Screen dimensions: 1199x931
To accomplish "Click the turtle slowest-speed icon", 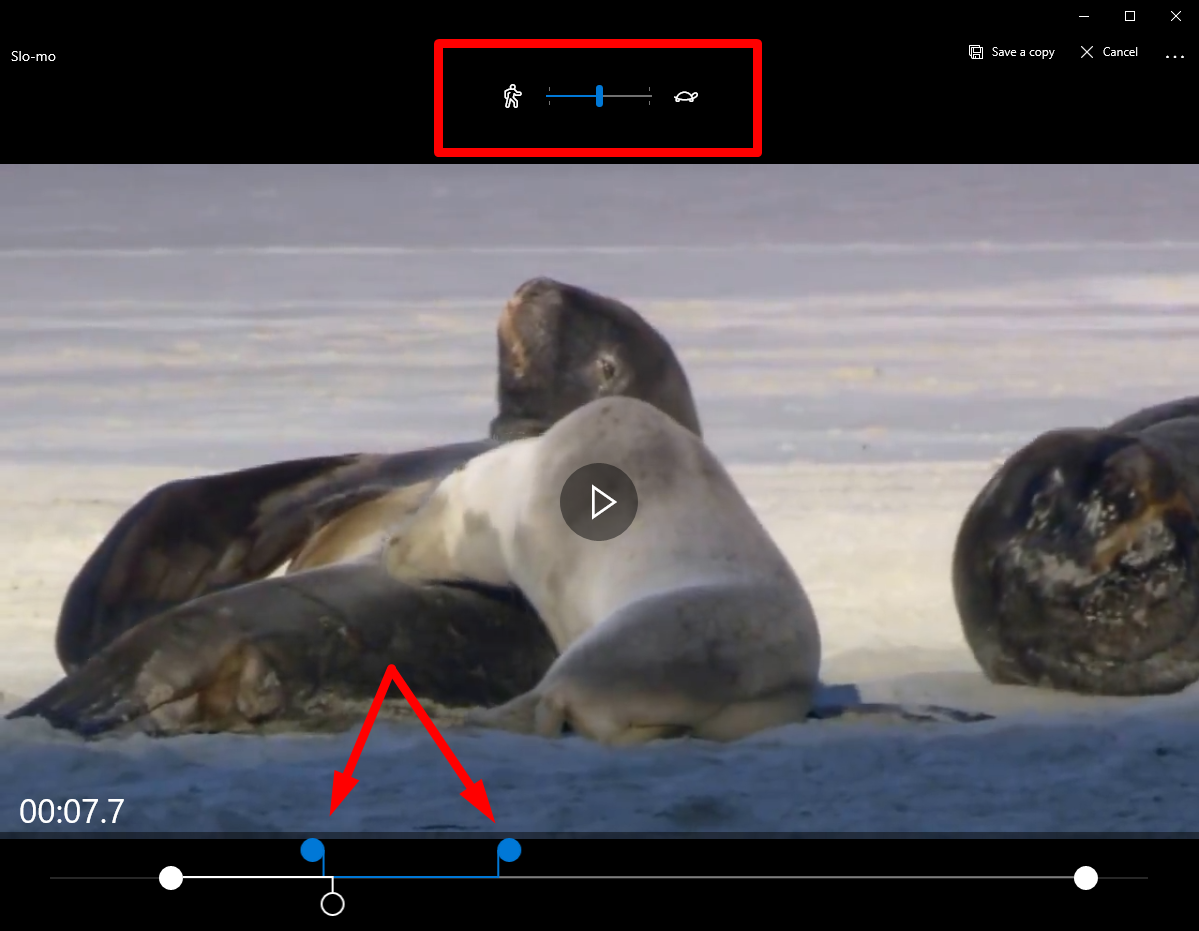I will [686, 96].
